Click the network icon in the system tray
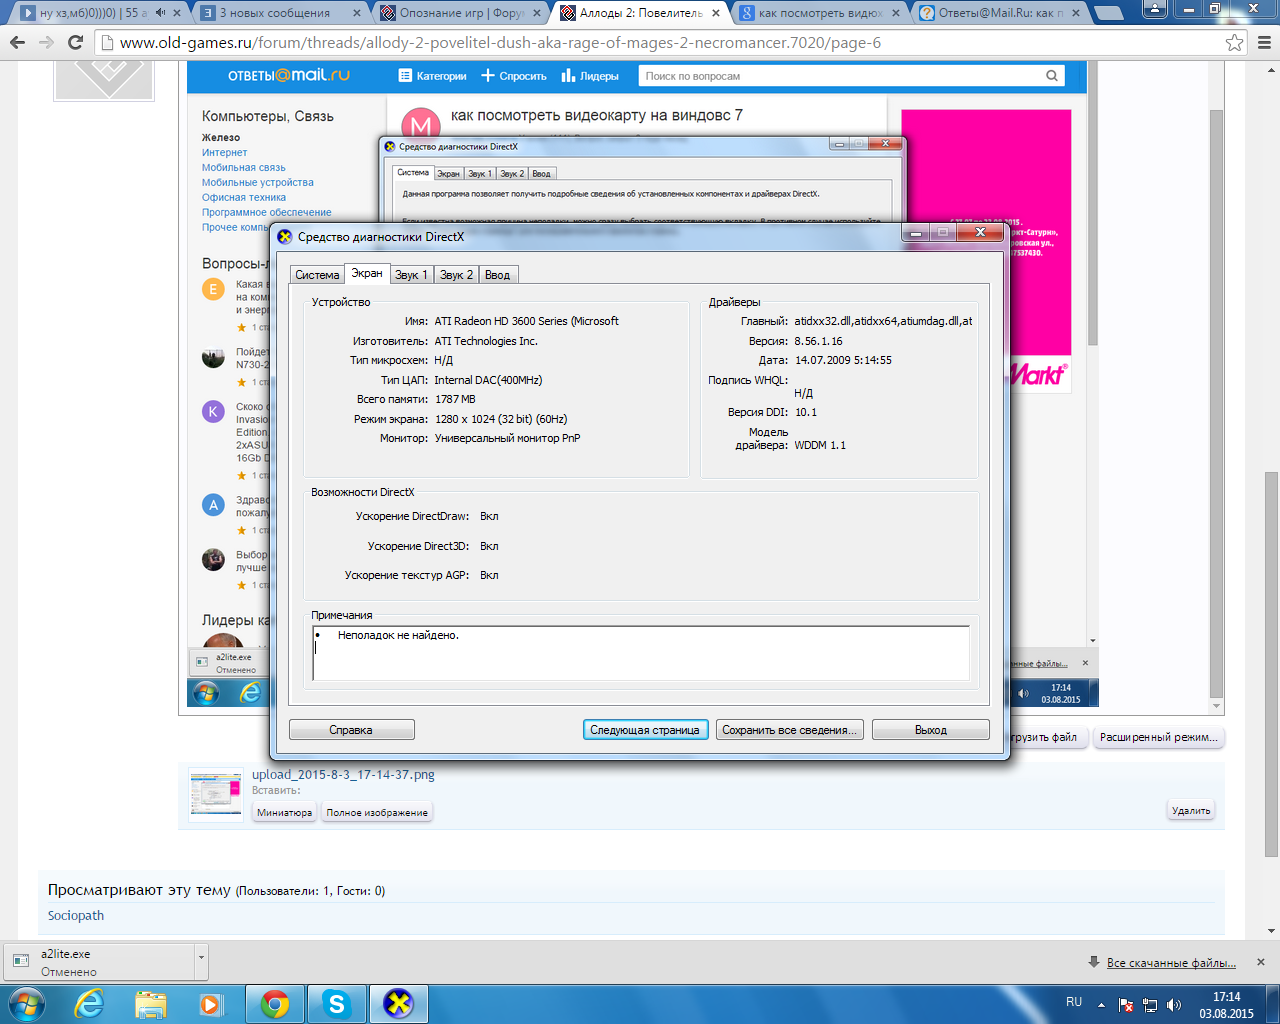 (1150, 1005)
